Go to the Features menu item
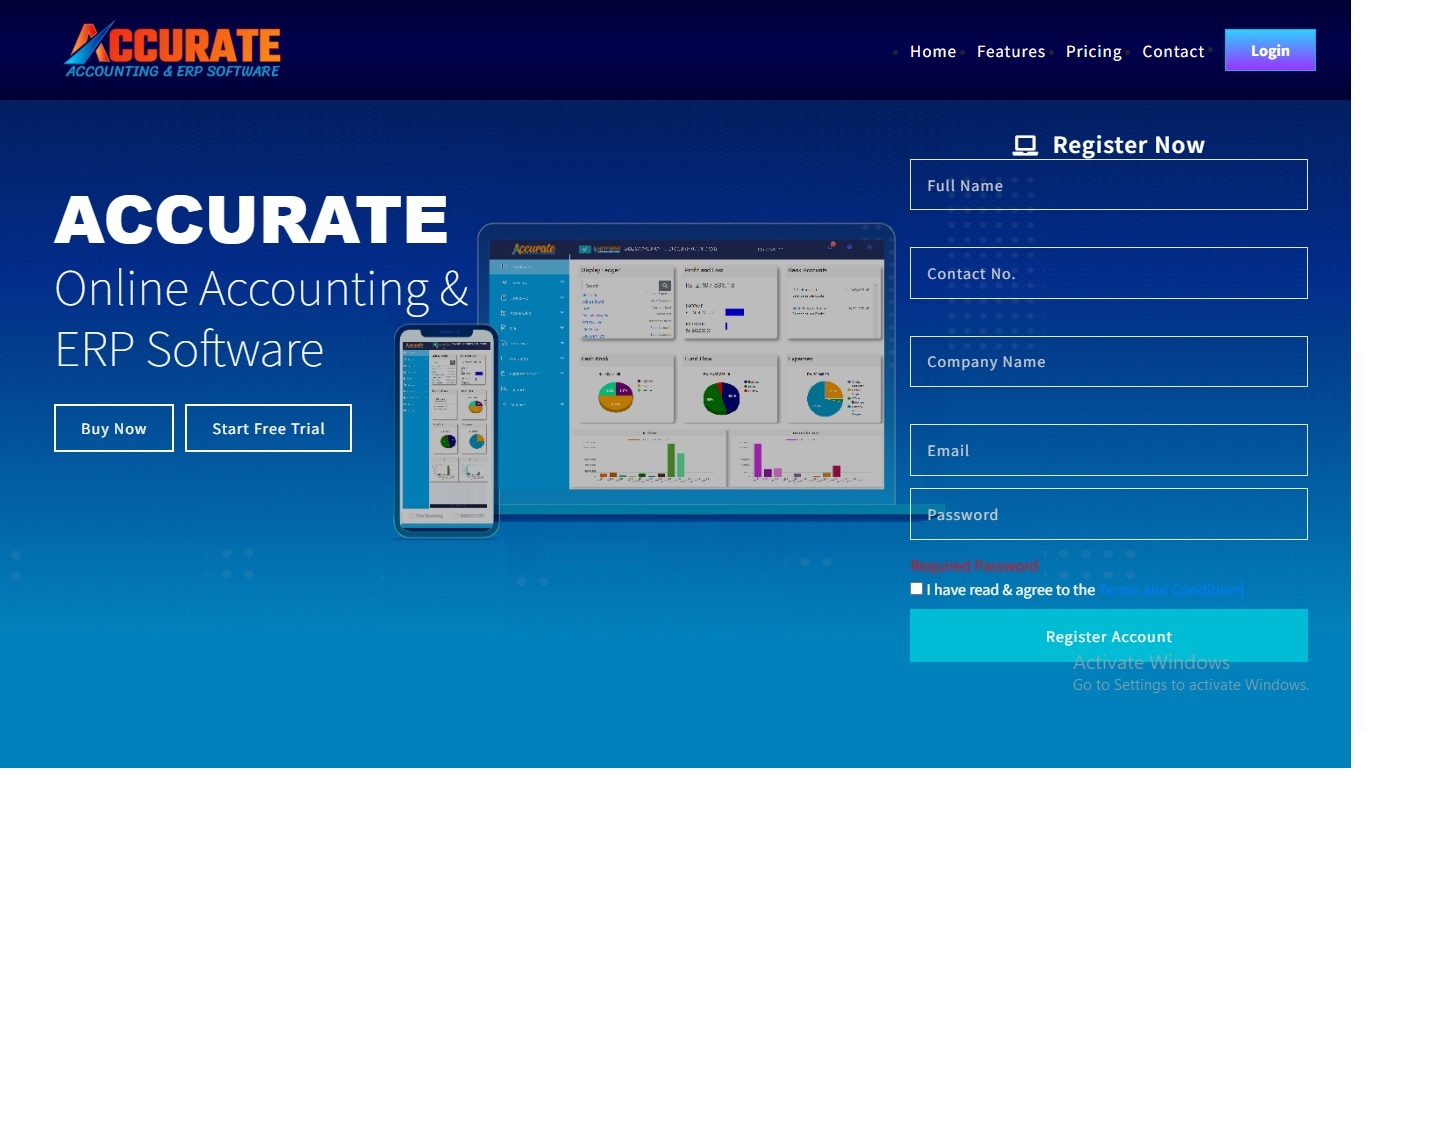 (1011, 52)
